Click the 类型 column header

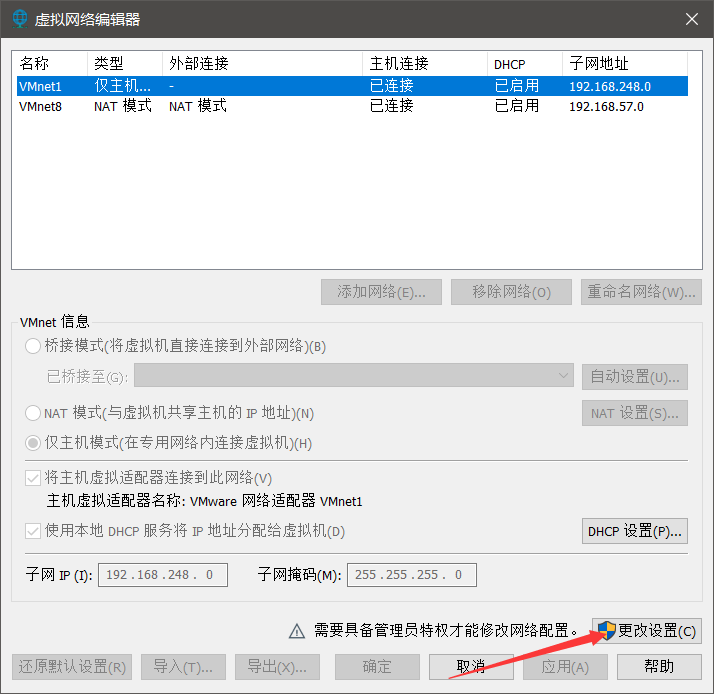(125, 63)
